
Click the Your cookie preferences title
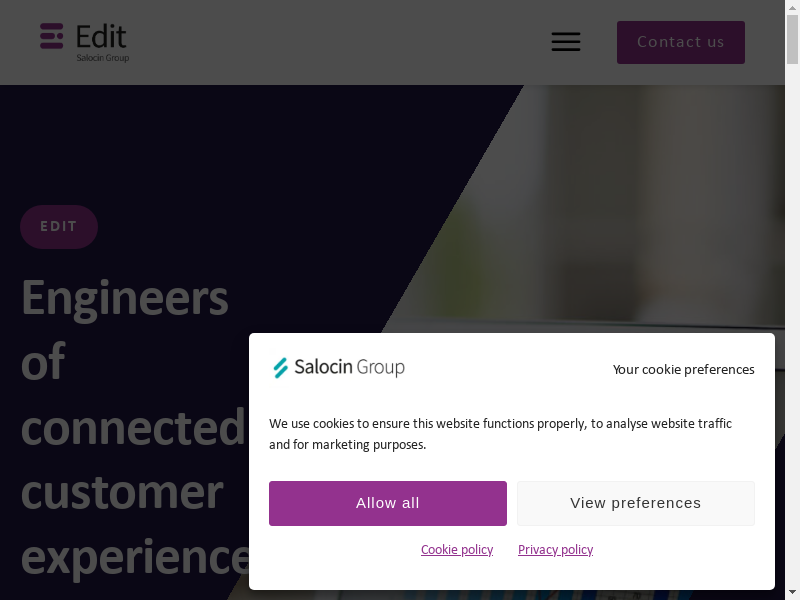(x=684, y=369)
